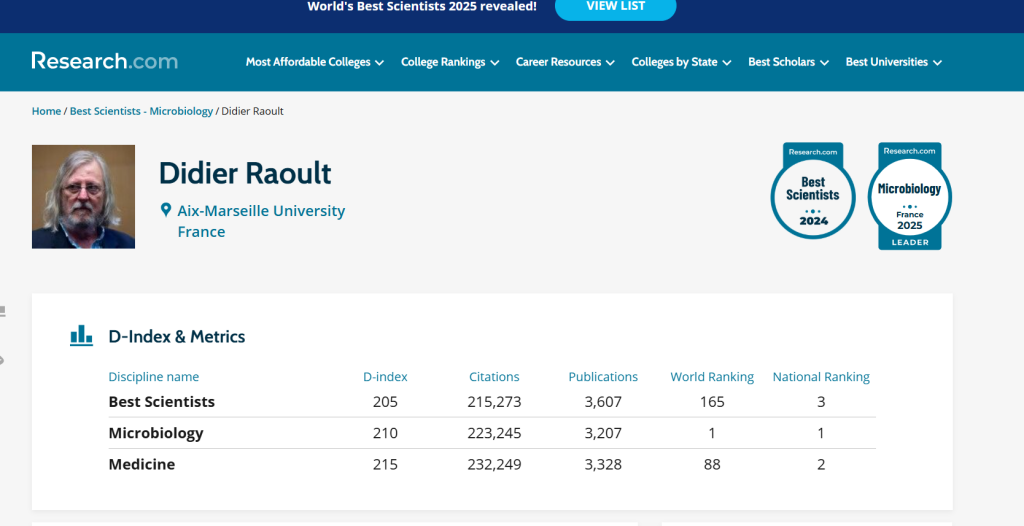
Task: Click Didier Raoult in the breadcrumb
Action: click(x=252, y=111)
